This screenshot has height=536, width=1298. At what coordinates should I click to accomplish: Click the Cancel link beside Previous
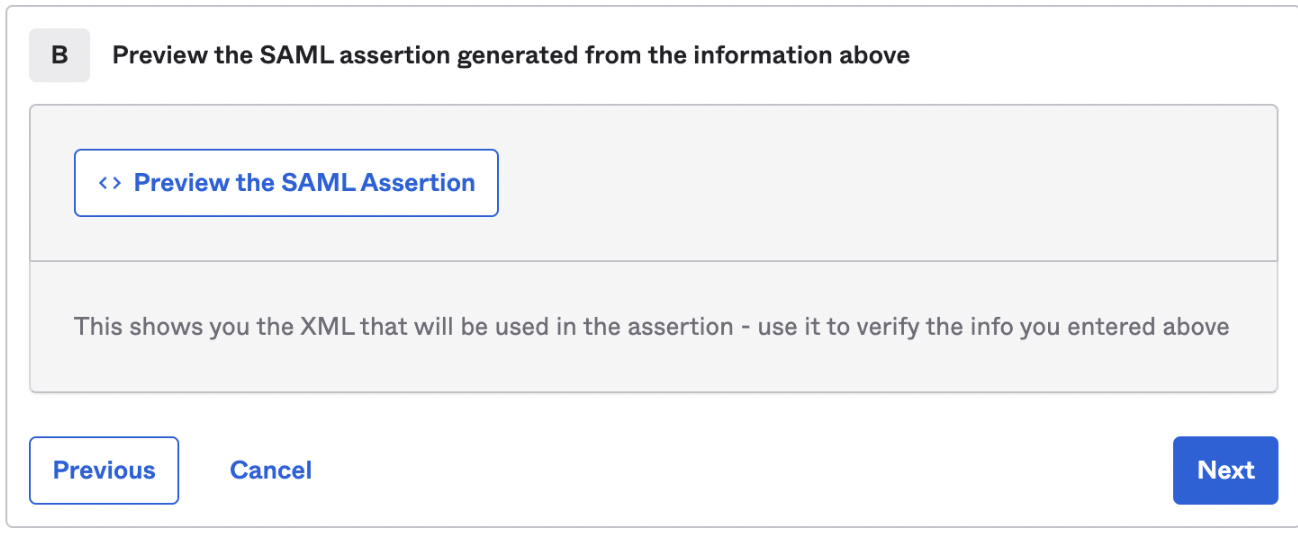coord(271,470)
